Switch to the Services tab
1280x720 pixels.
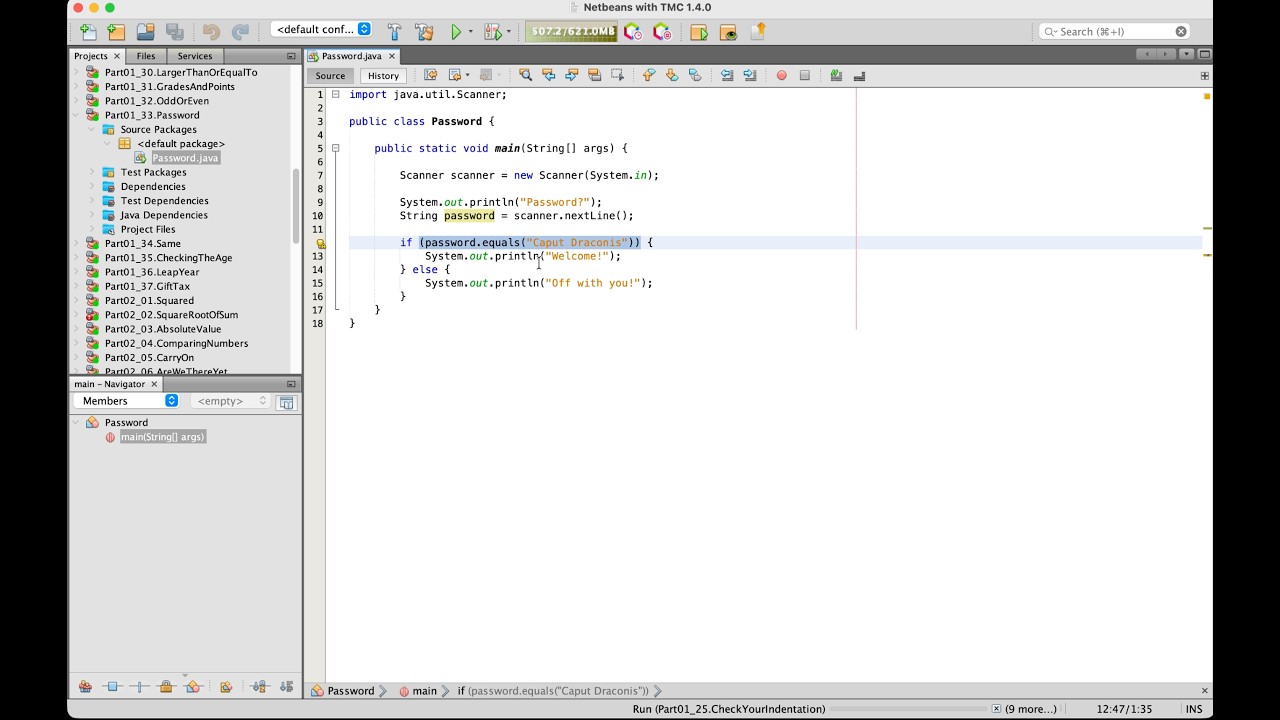194,56
